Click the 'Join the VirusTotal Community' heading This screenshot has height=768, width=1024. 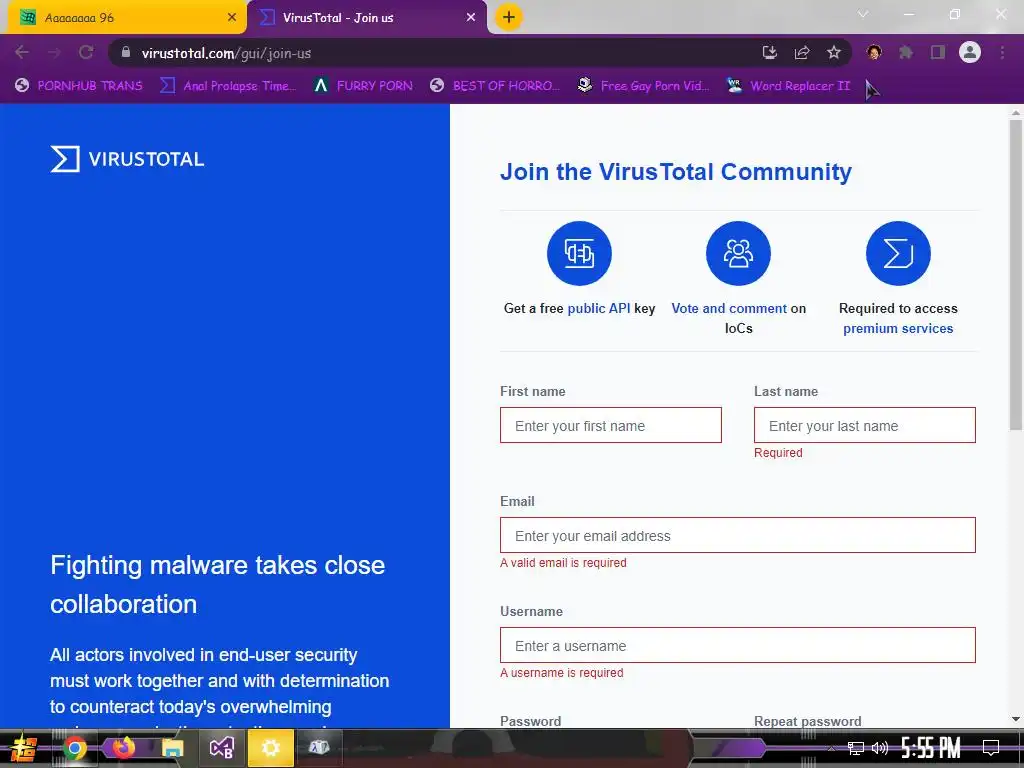tap(676, 172)
